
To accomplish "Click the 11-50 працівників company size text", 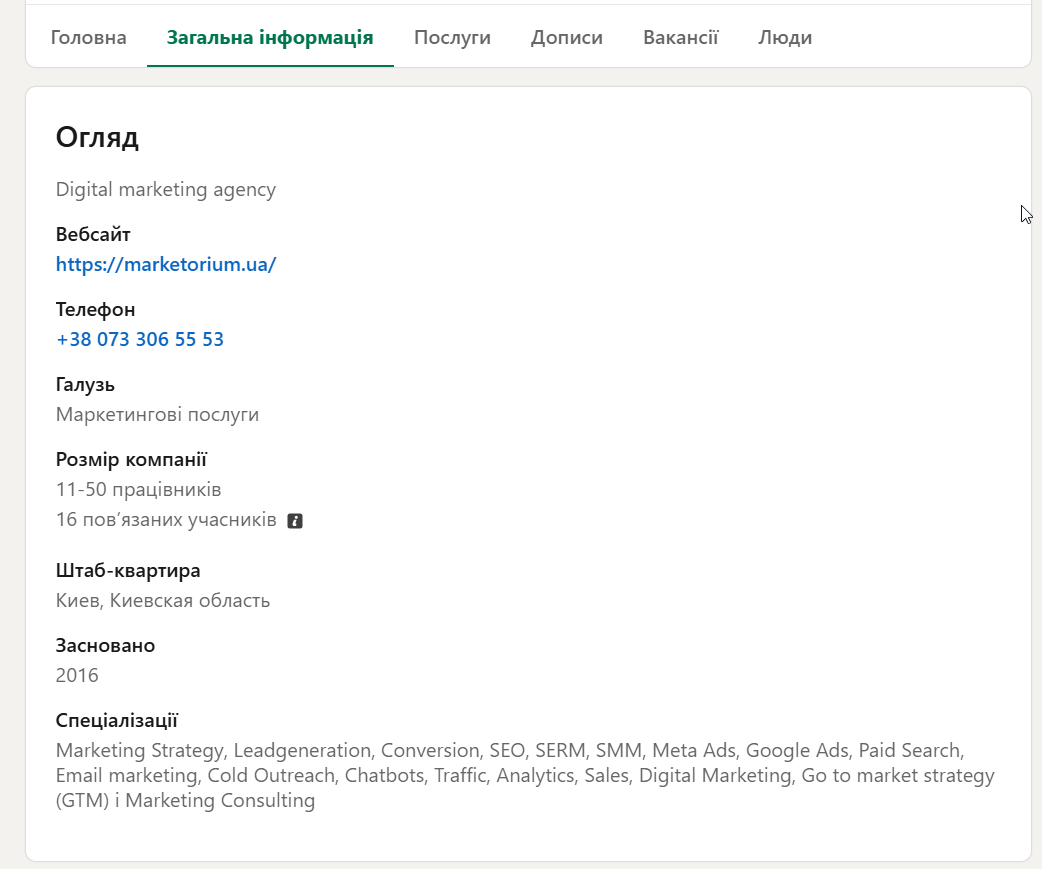I will click(138, 490).
